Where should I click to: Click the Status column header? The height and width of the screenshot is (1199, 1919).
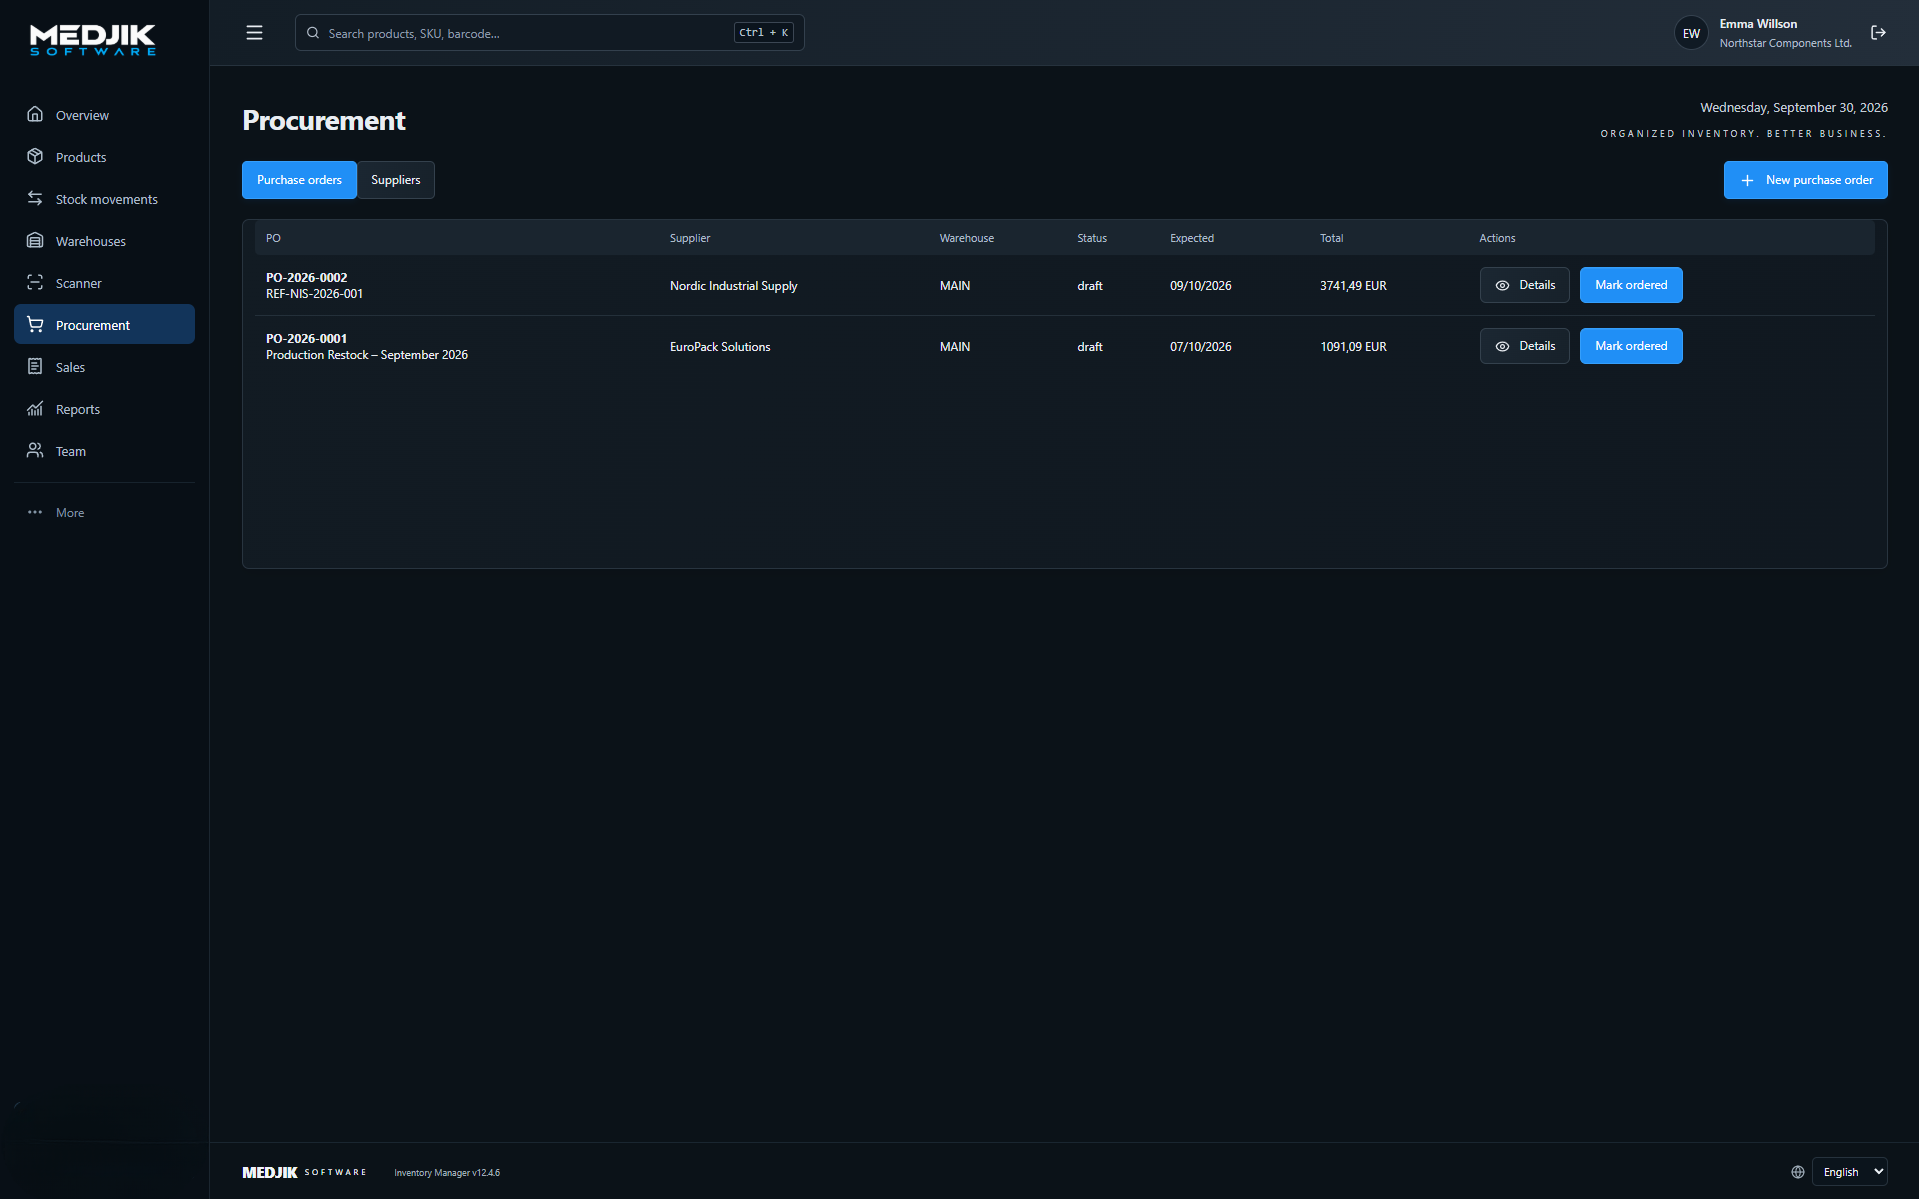pyautogui.click(x=1092, y=238)
